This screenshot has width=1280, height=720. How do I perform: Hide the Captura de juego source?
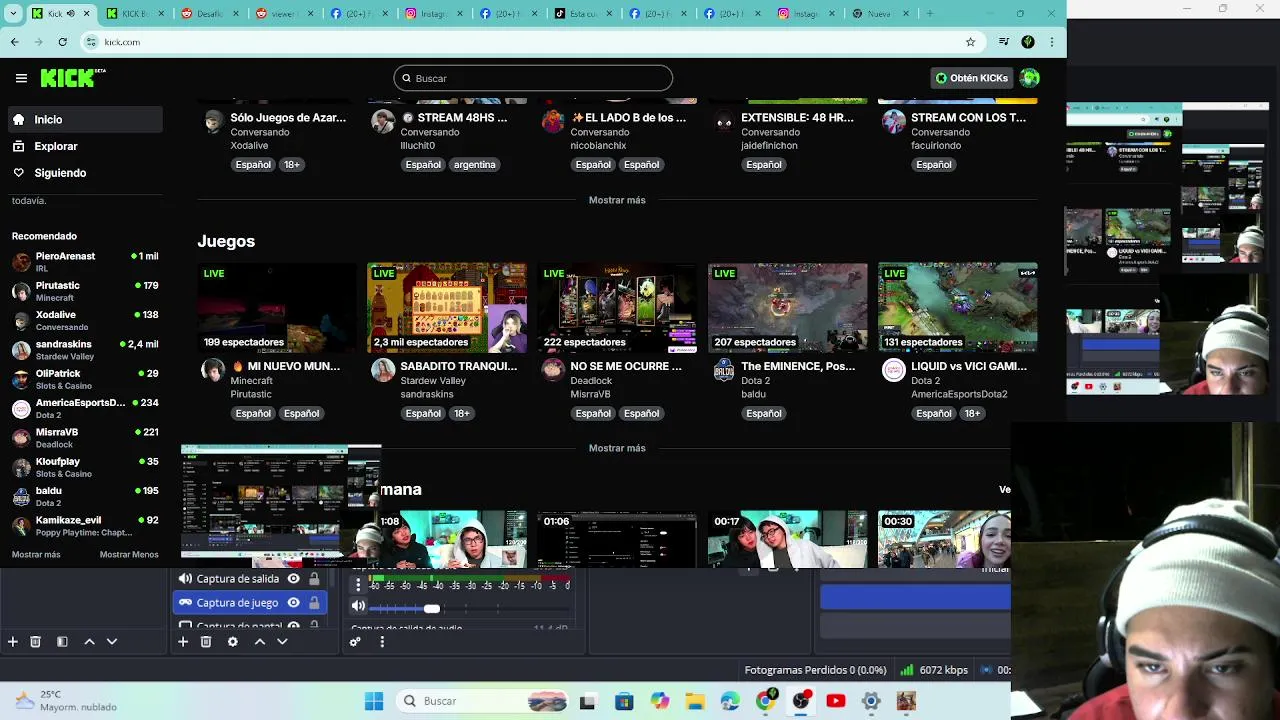(293, 603)
